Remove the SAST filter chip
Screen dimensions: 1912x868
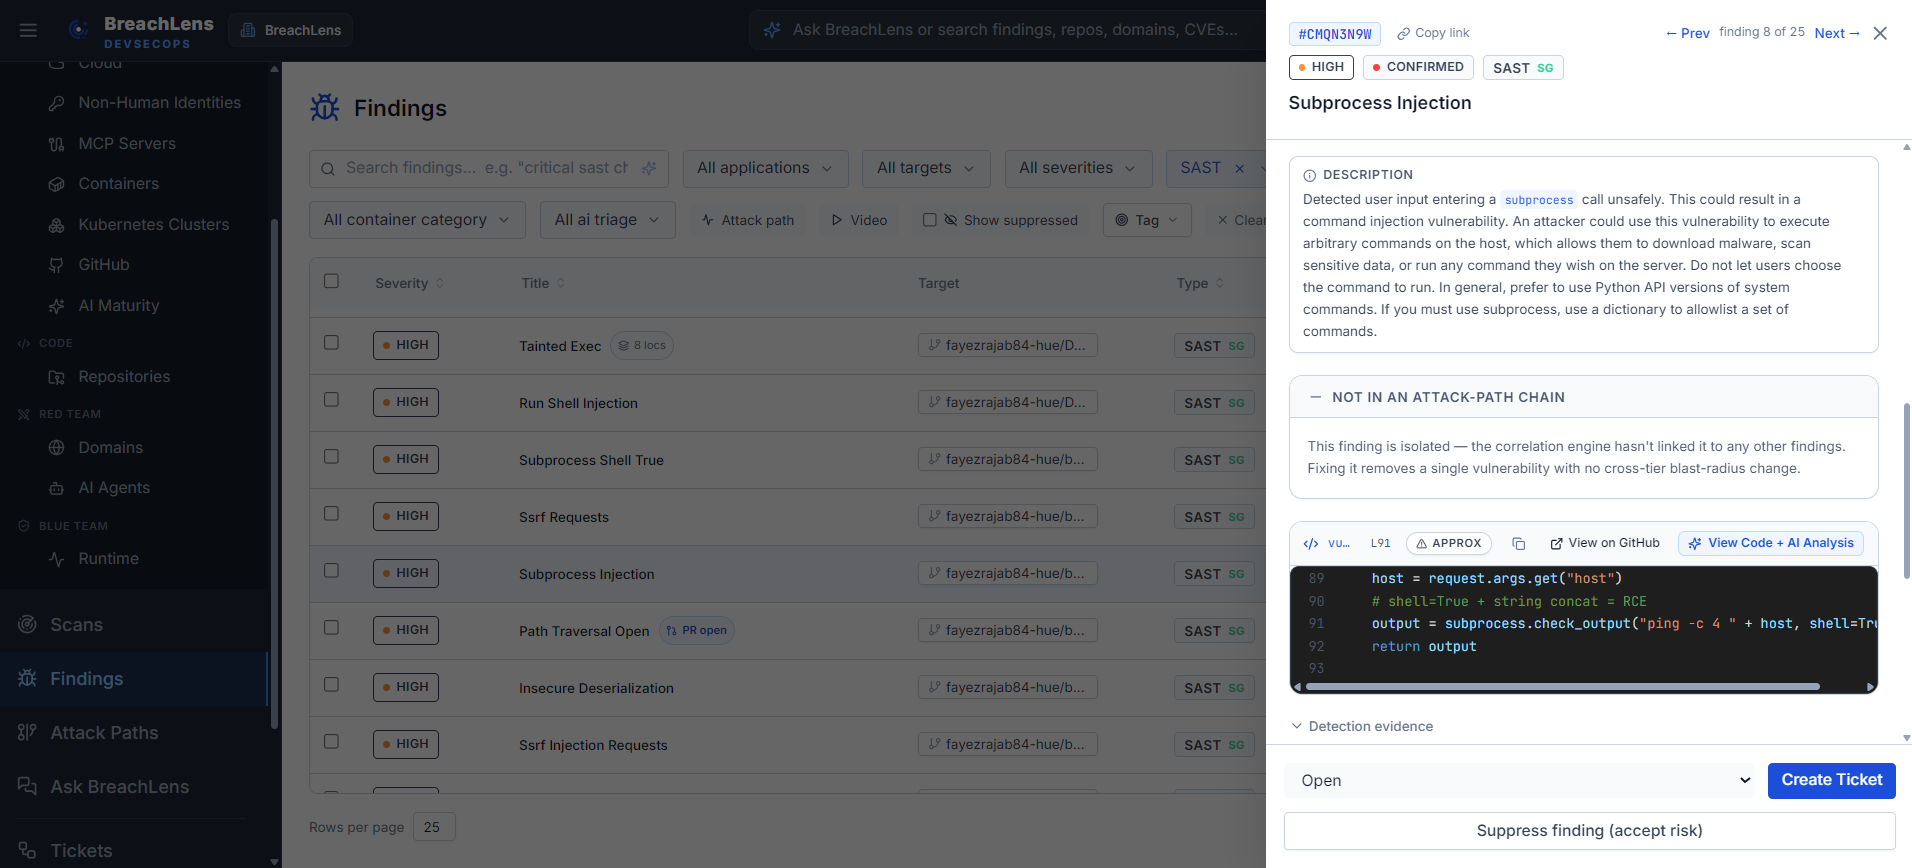[1240, 169]
